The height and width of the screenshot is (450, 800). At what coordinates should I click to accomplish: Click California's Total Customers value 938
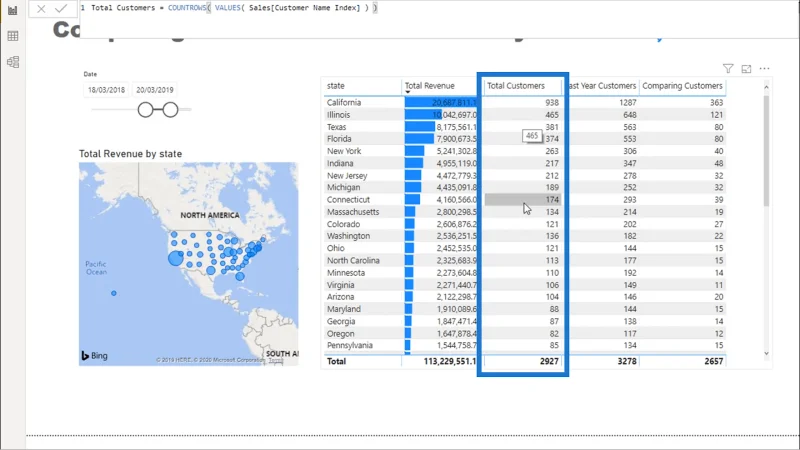[552, 103]
